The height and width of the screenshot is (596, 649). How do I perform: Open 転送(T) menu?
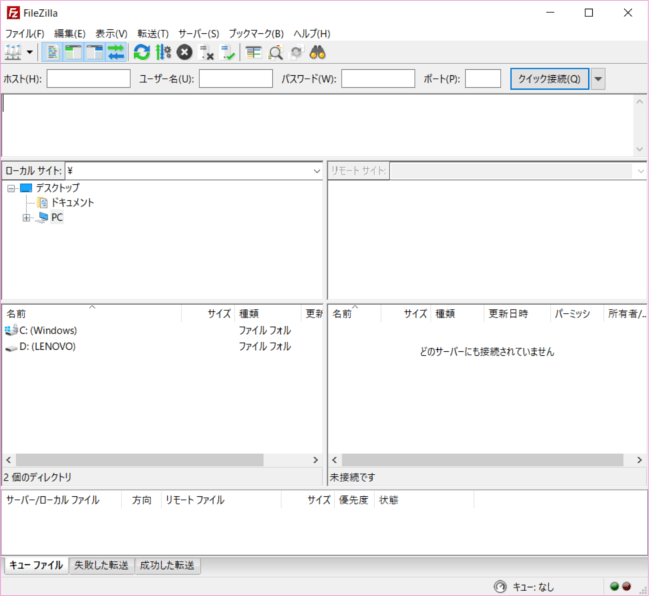(x=153, y=34)
